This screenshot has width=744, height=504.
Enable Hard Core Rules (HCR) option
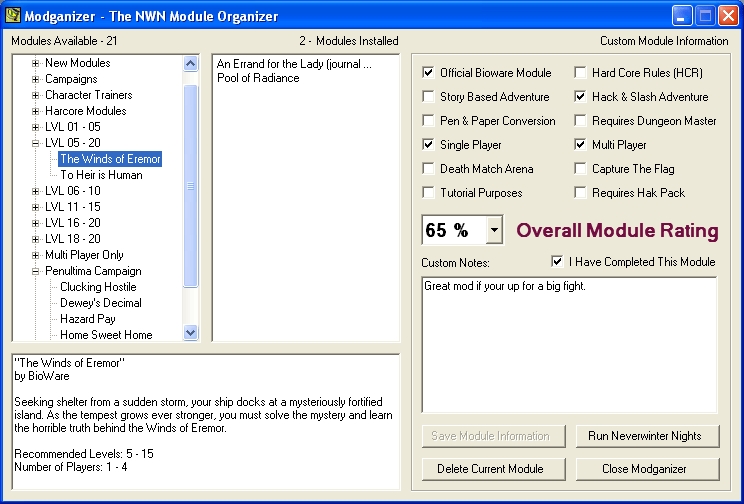point(581,73)
